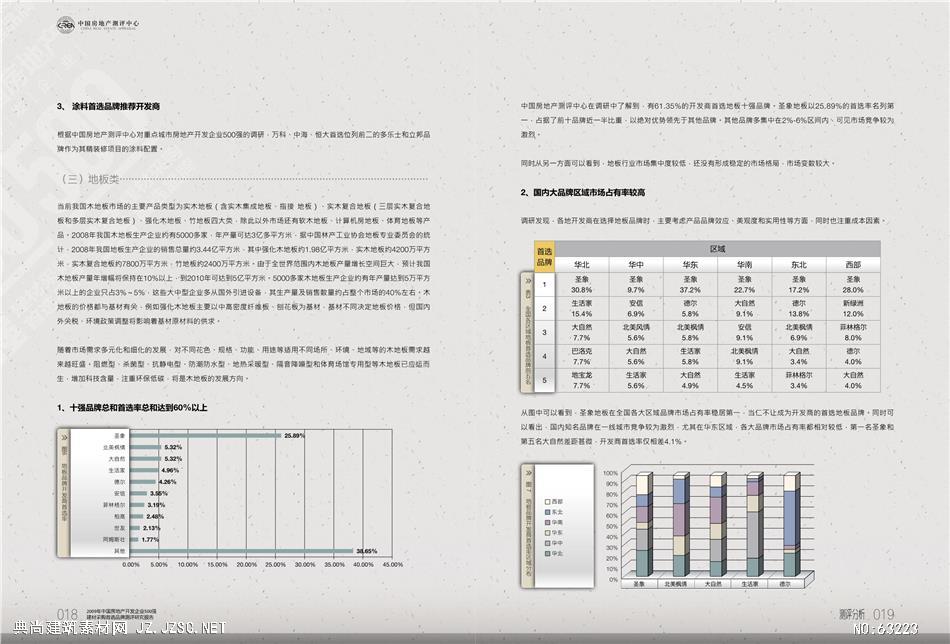950x644 pixels.
Task: Click the longest bar in the horizontal bar chart
Action: tap(242, 551)
